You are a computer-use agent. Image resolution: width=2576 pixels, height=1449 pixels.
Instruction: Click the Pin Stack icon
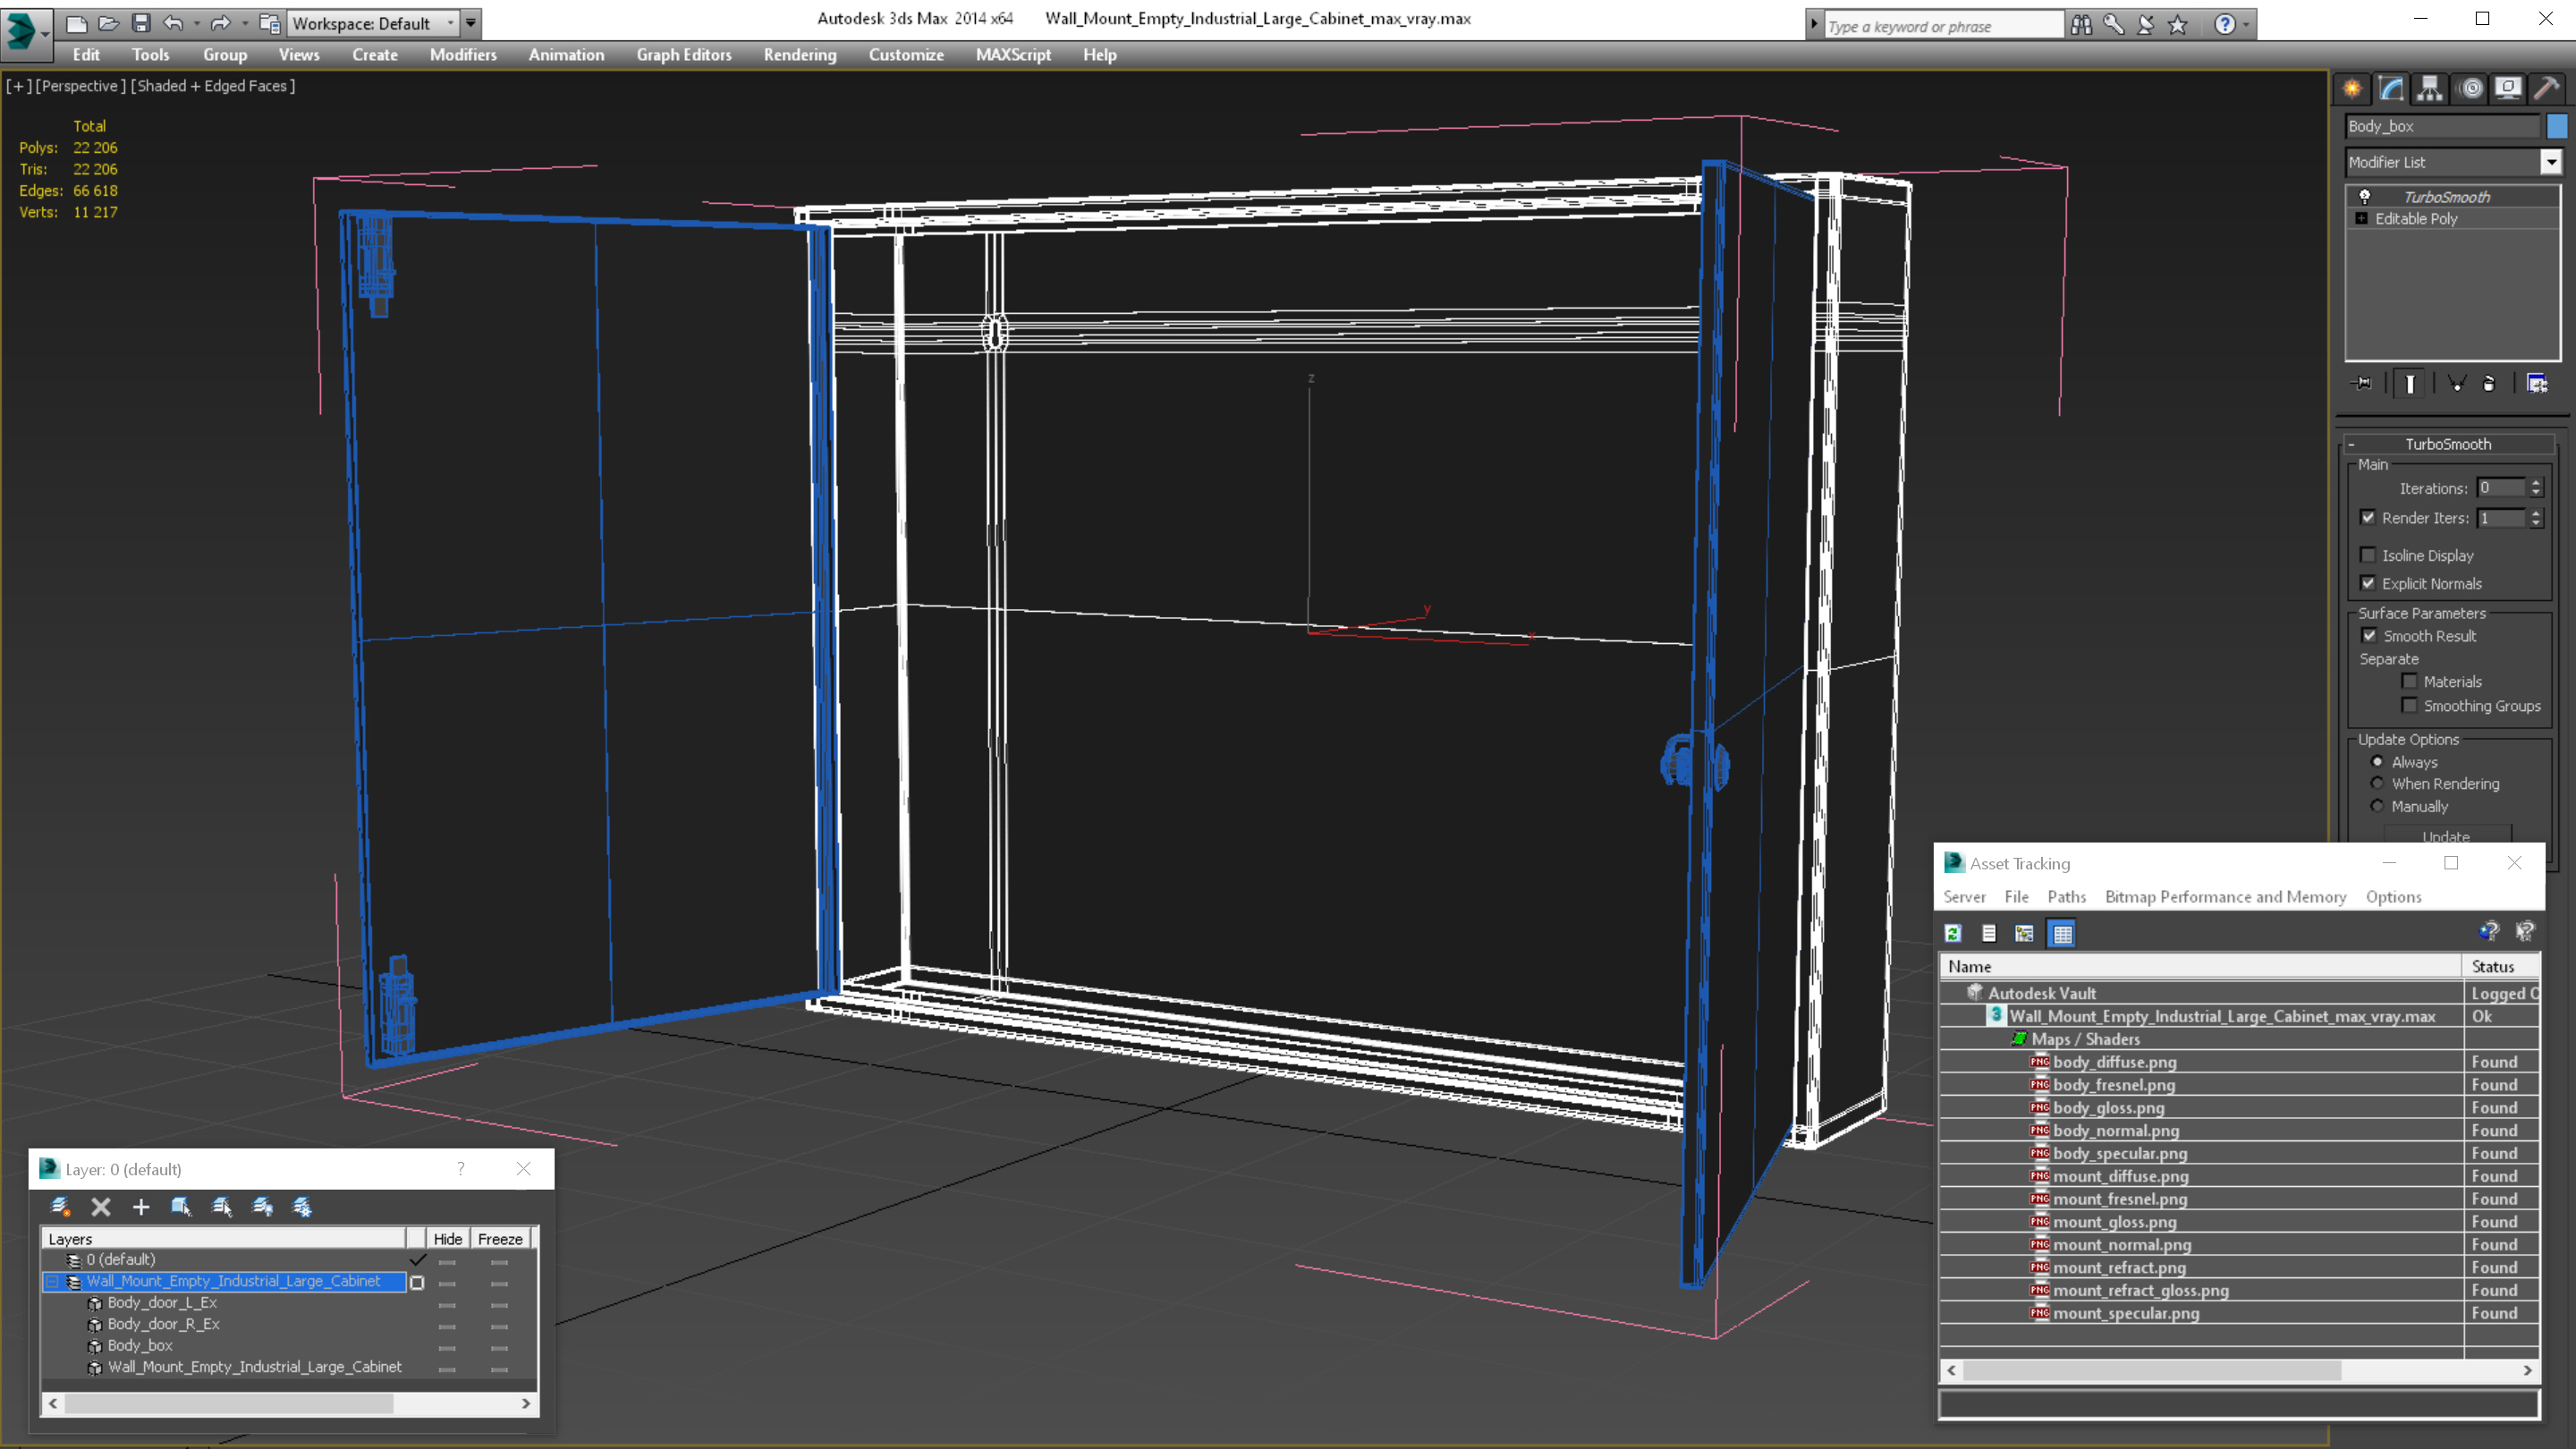2362,384
